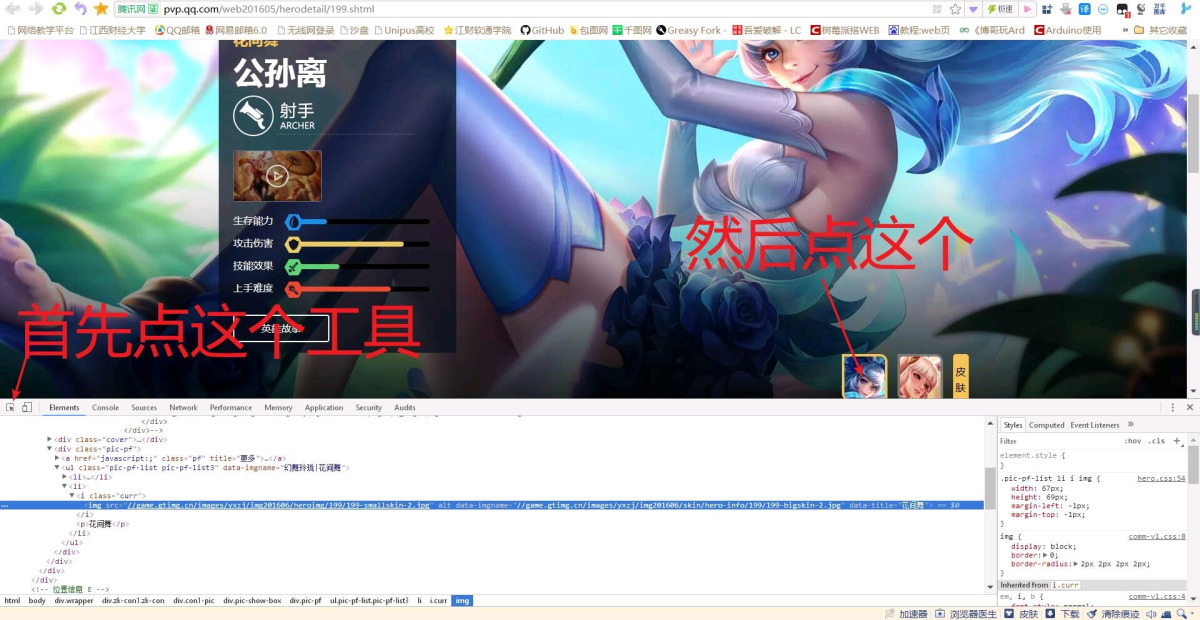Open the Application tab
Viewport: 1200px width, 620px height.
pyautogui.click(x=324, y=408)
